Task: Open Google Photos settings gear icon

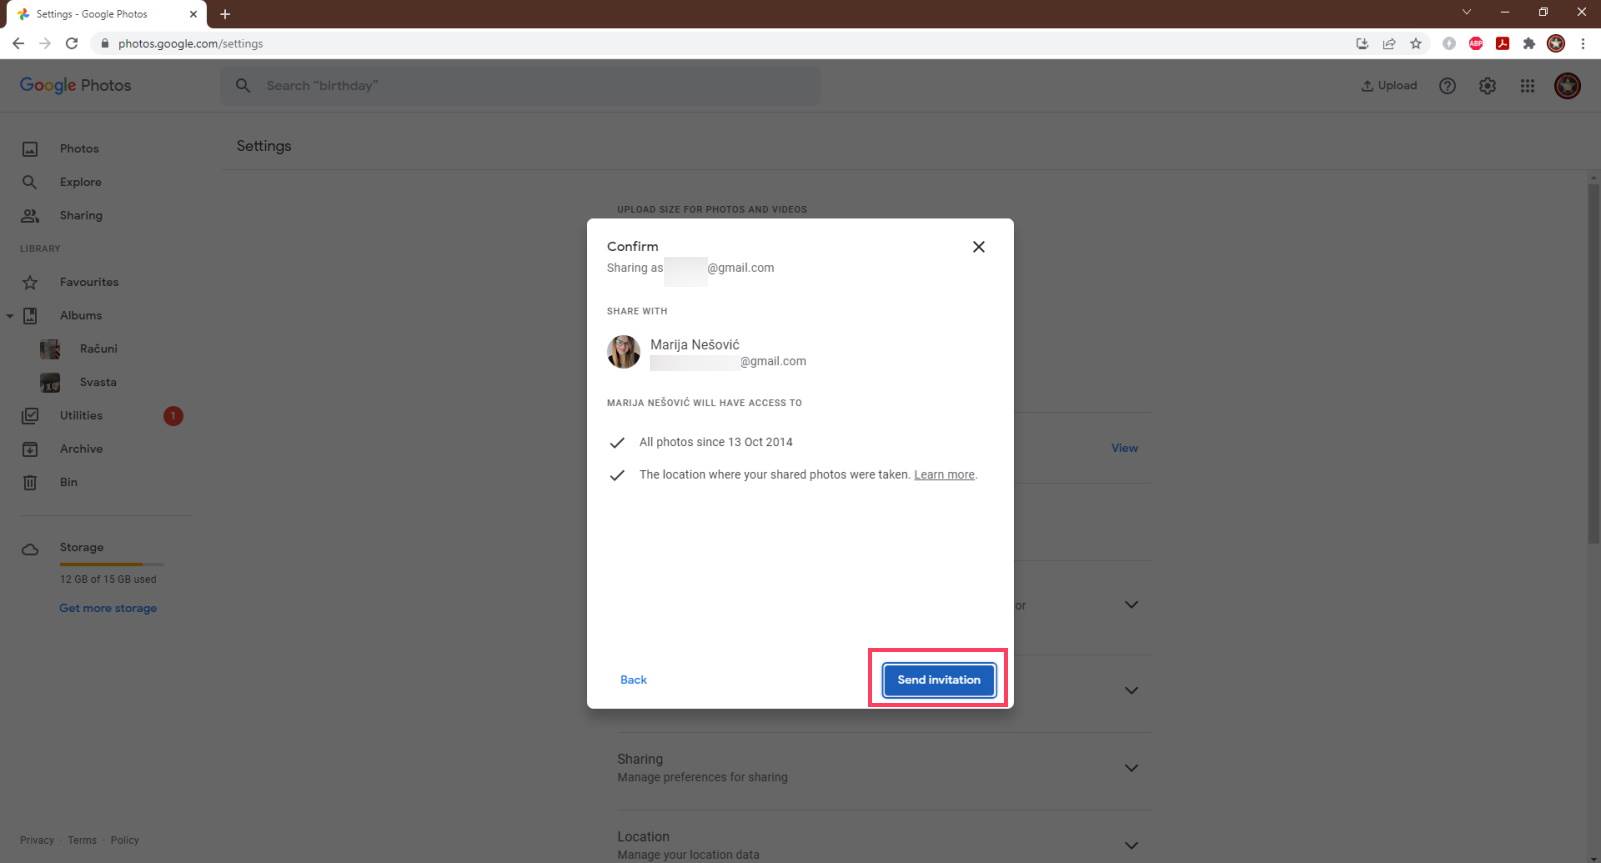Action: (x=1487, y=86)
